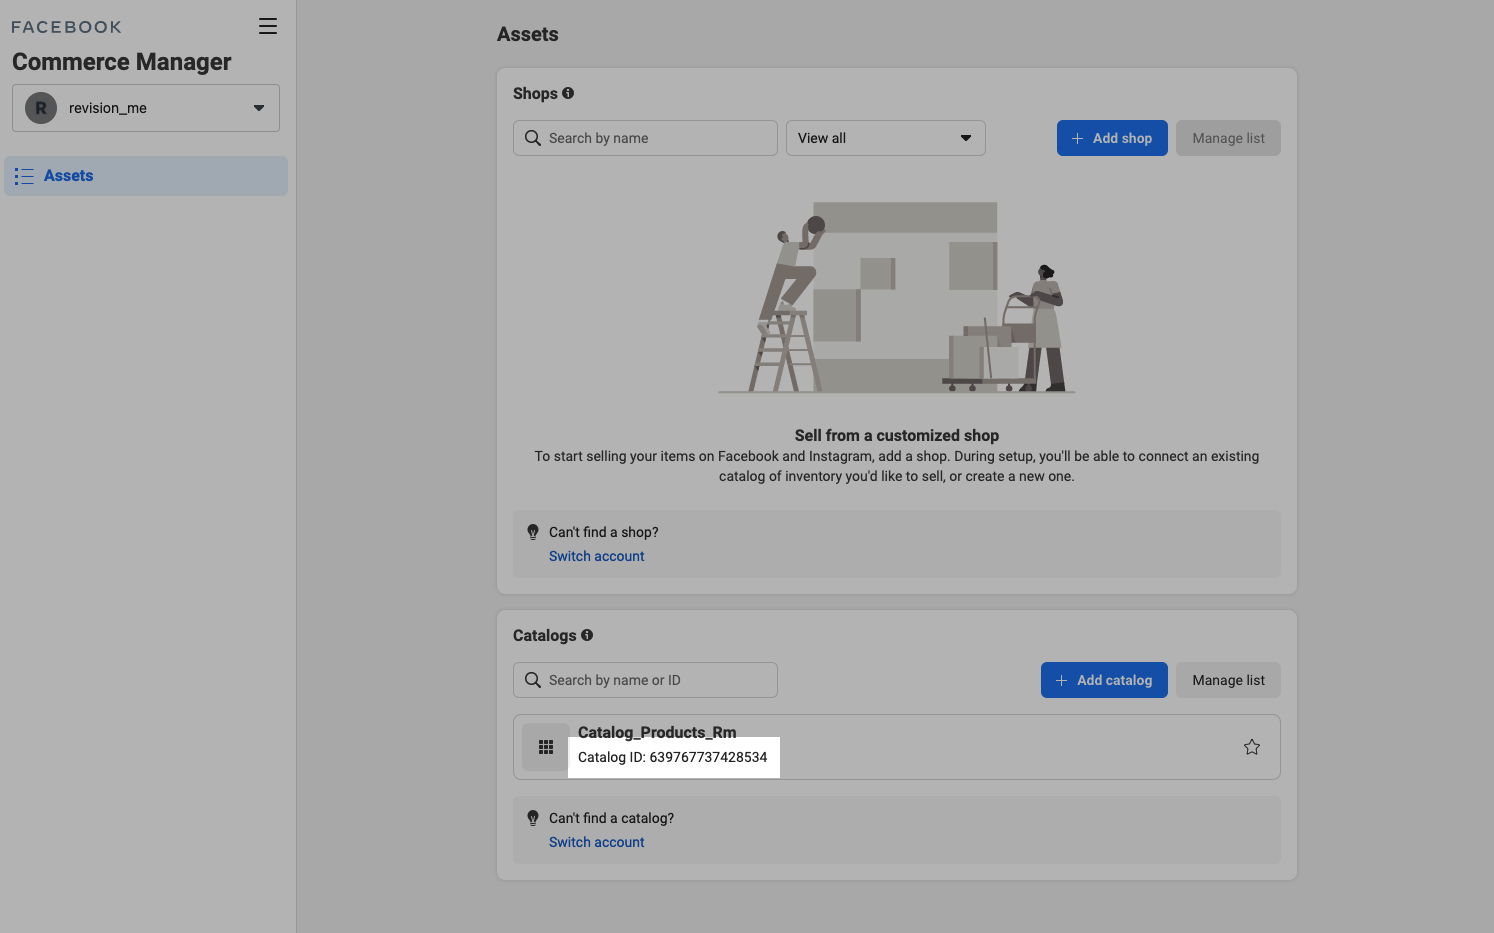Click the magnifier icon in Catalogs search
Viewport: 1494px width, 933px height.
click(533, 680)
